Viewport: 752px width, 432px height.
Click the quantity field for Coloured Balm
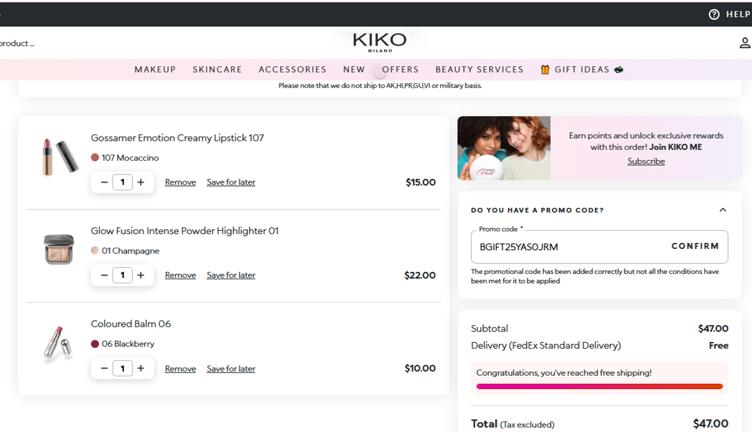coord(122,368)
